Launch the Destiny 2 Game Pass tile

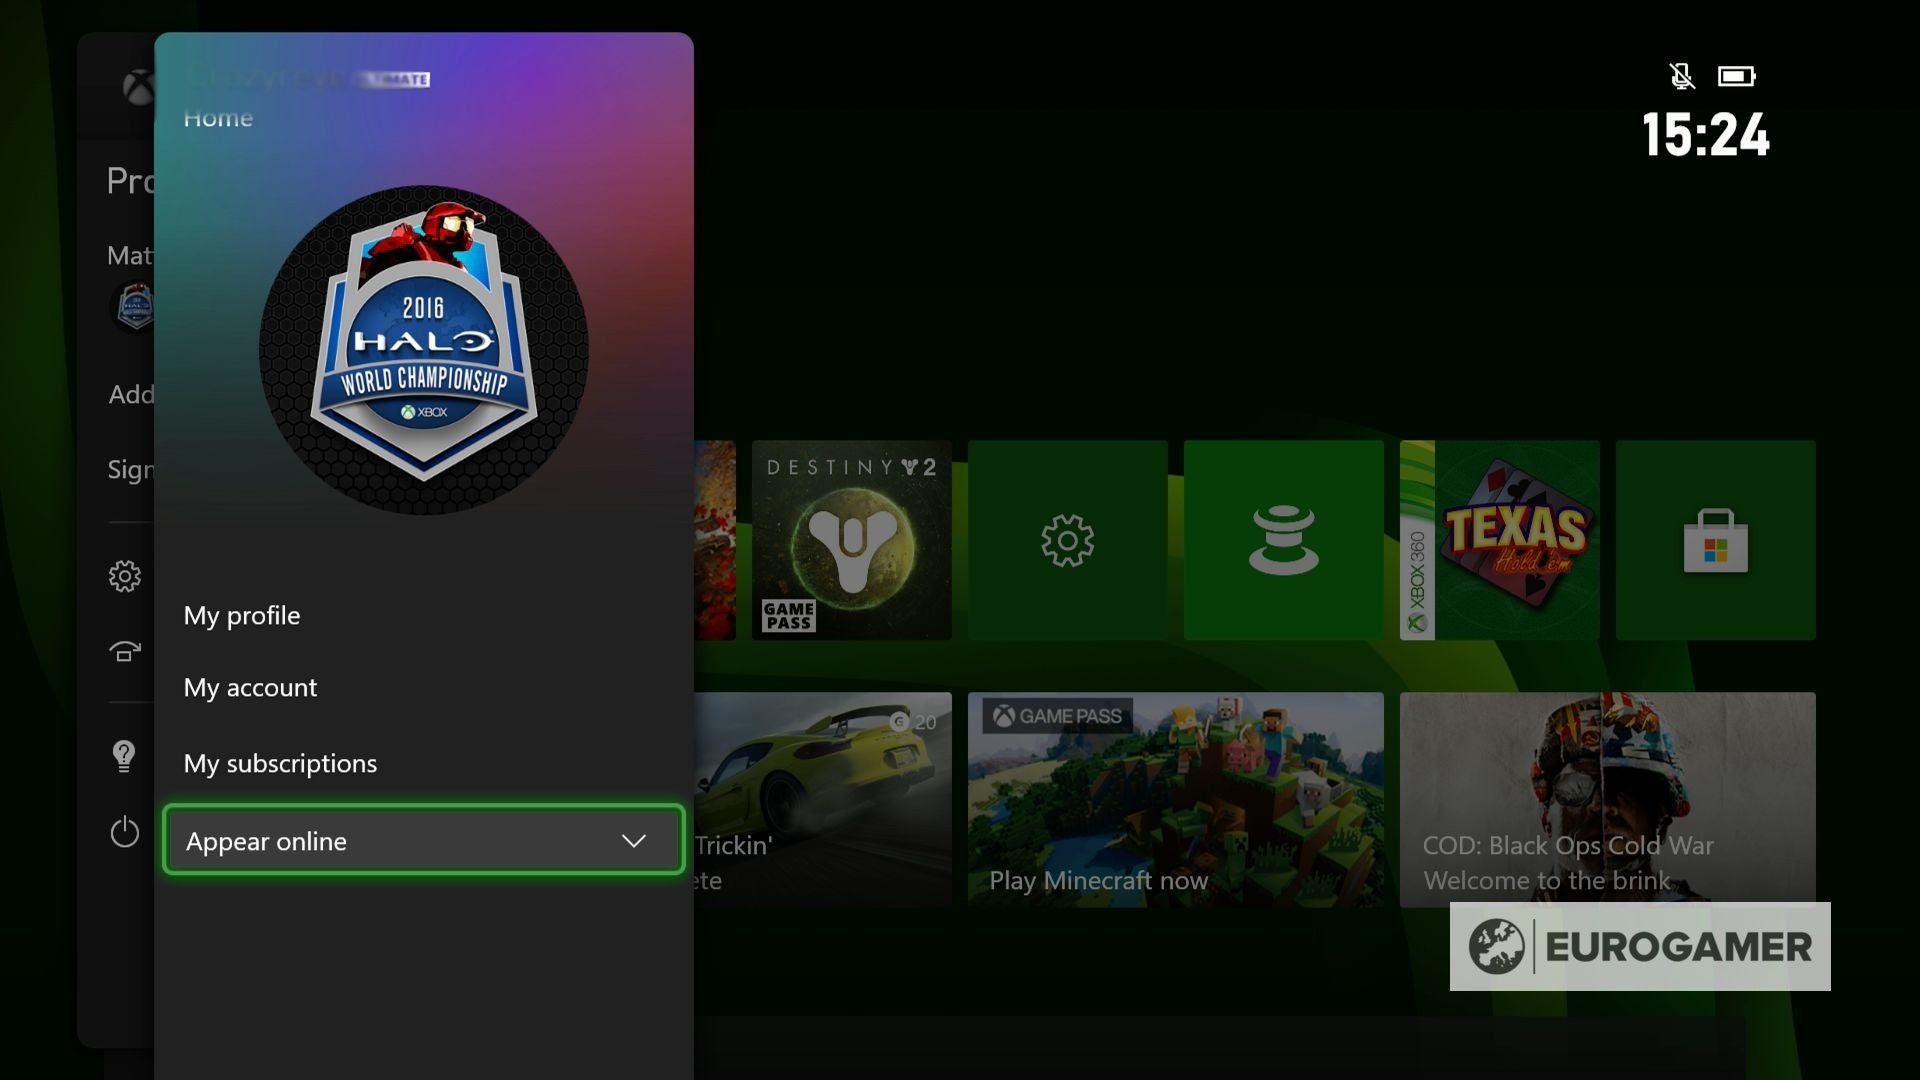tap(851, 540)
